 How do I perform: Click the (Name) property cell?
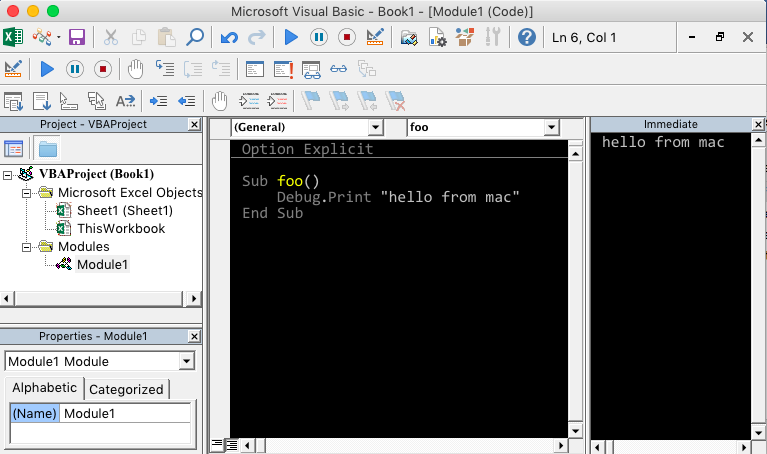(x=35, y=414)
